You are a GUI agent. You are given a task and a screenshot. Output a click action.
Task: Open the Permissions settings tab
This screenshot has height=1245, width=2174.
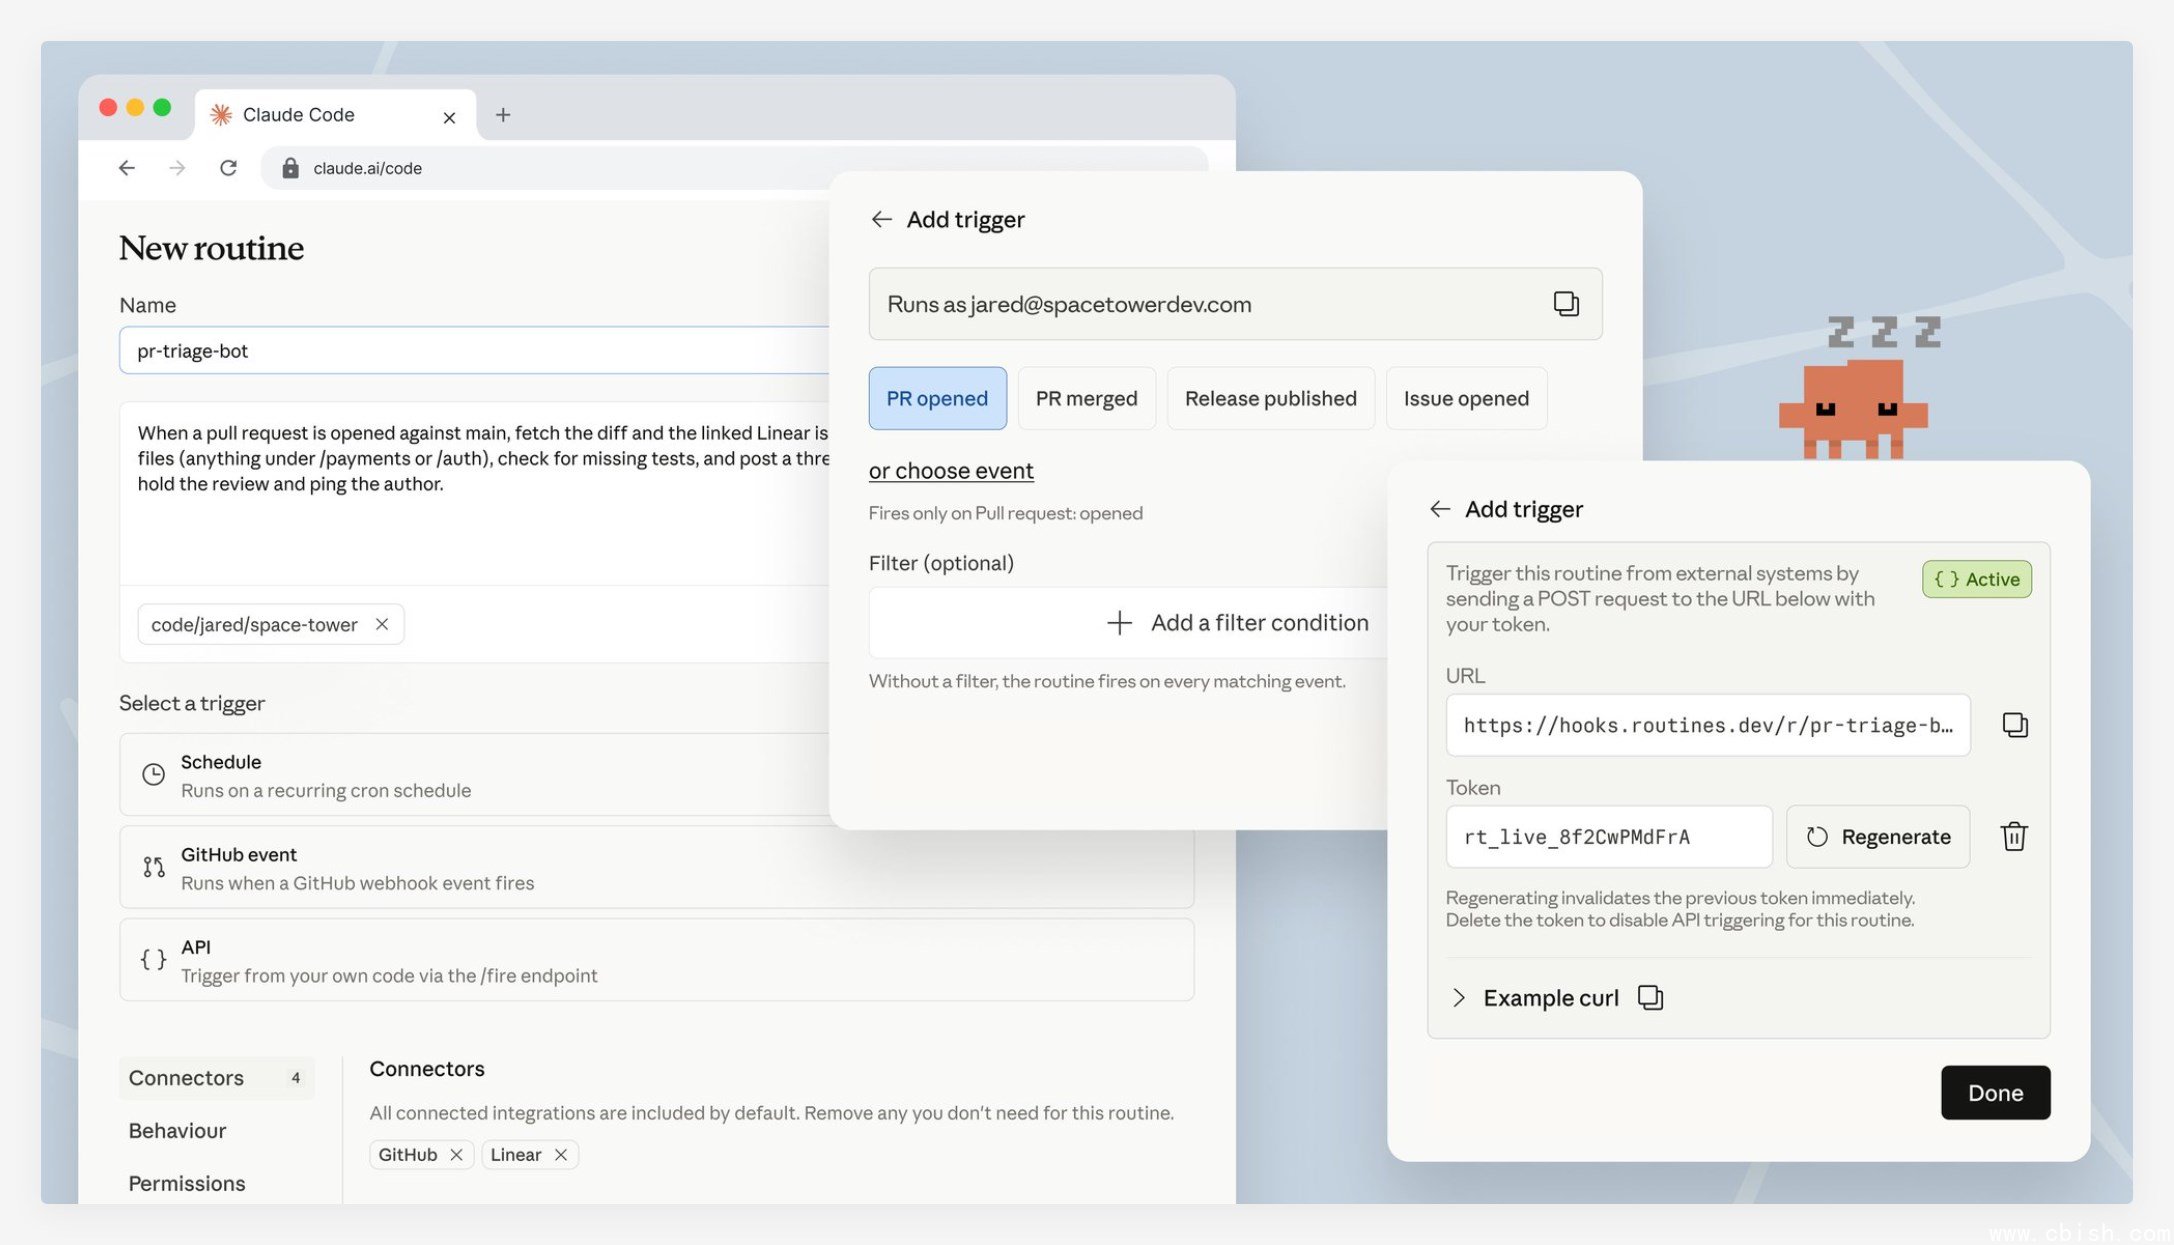coord(186,1183)
